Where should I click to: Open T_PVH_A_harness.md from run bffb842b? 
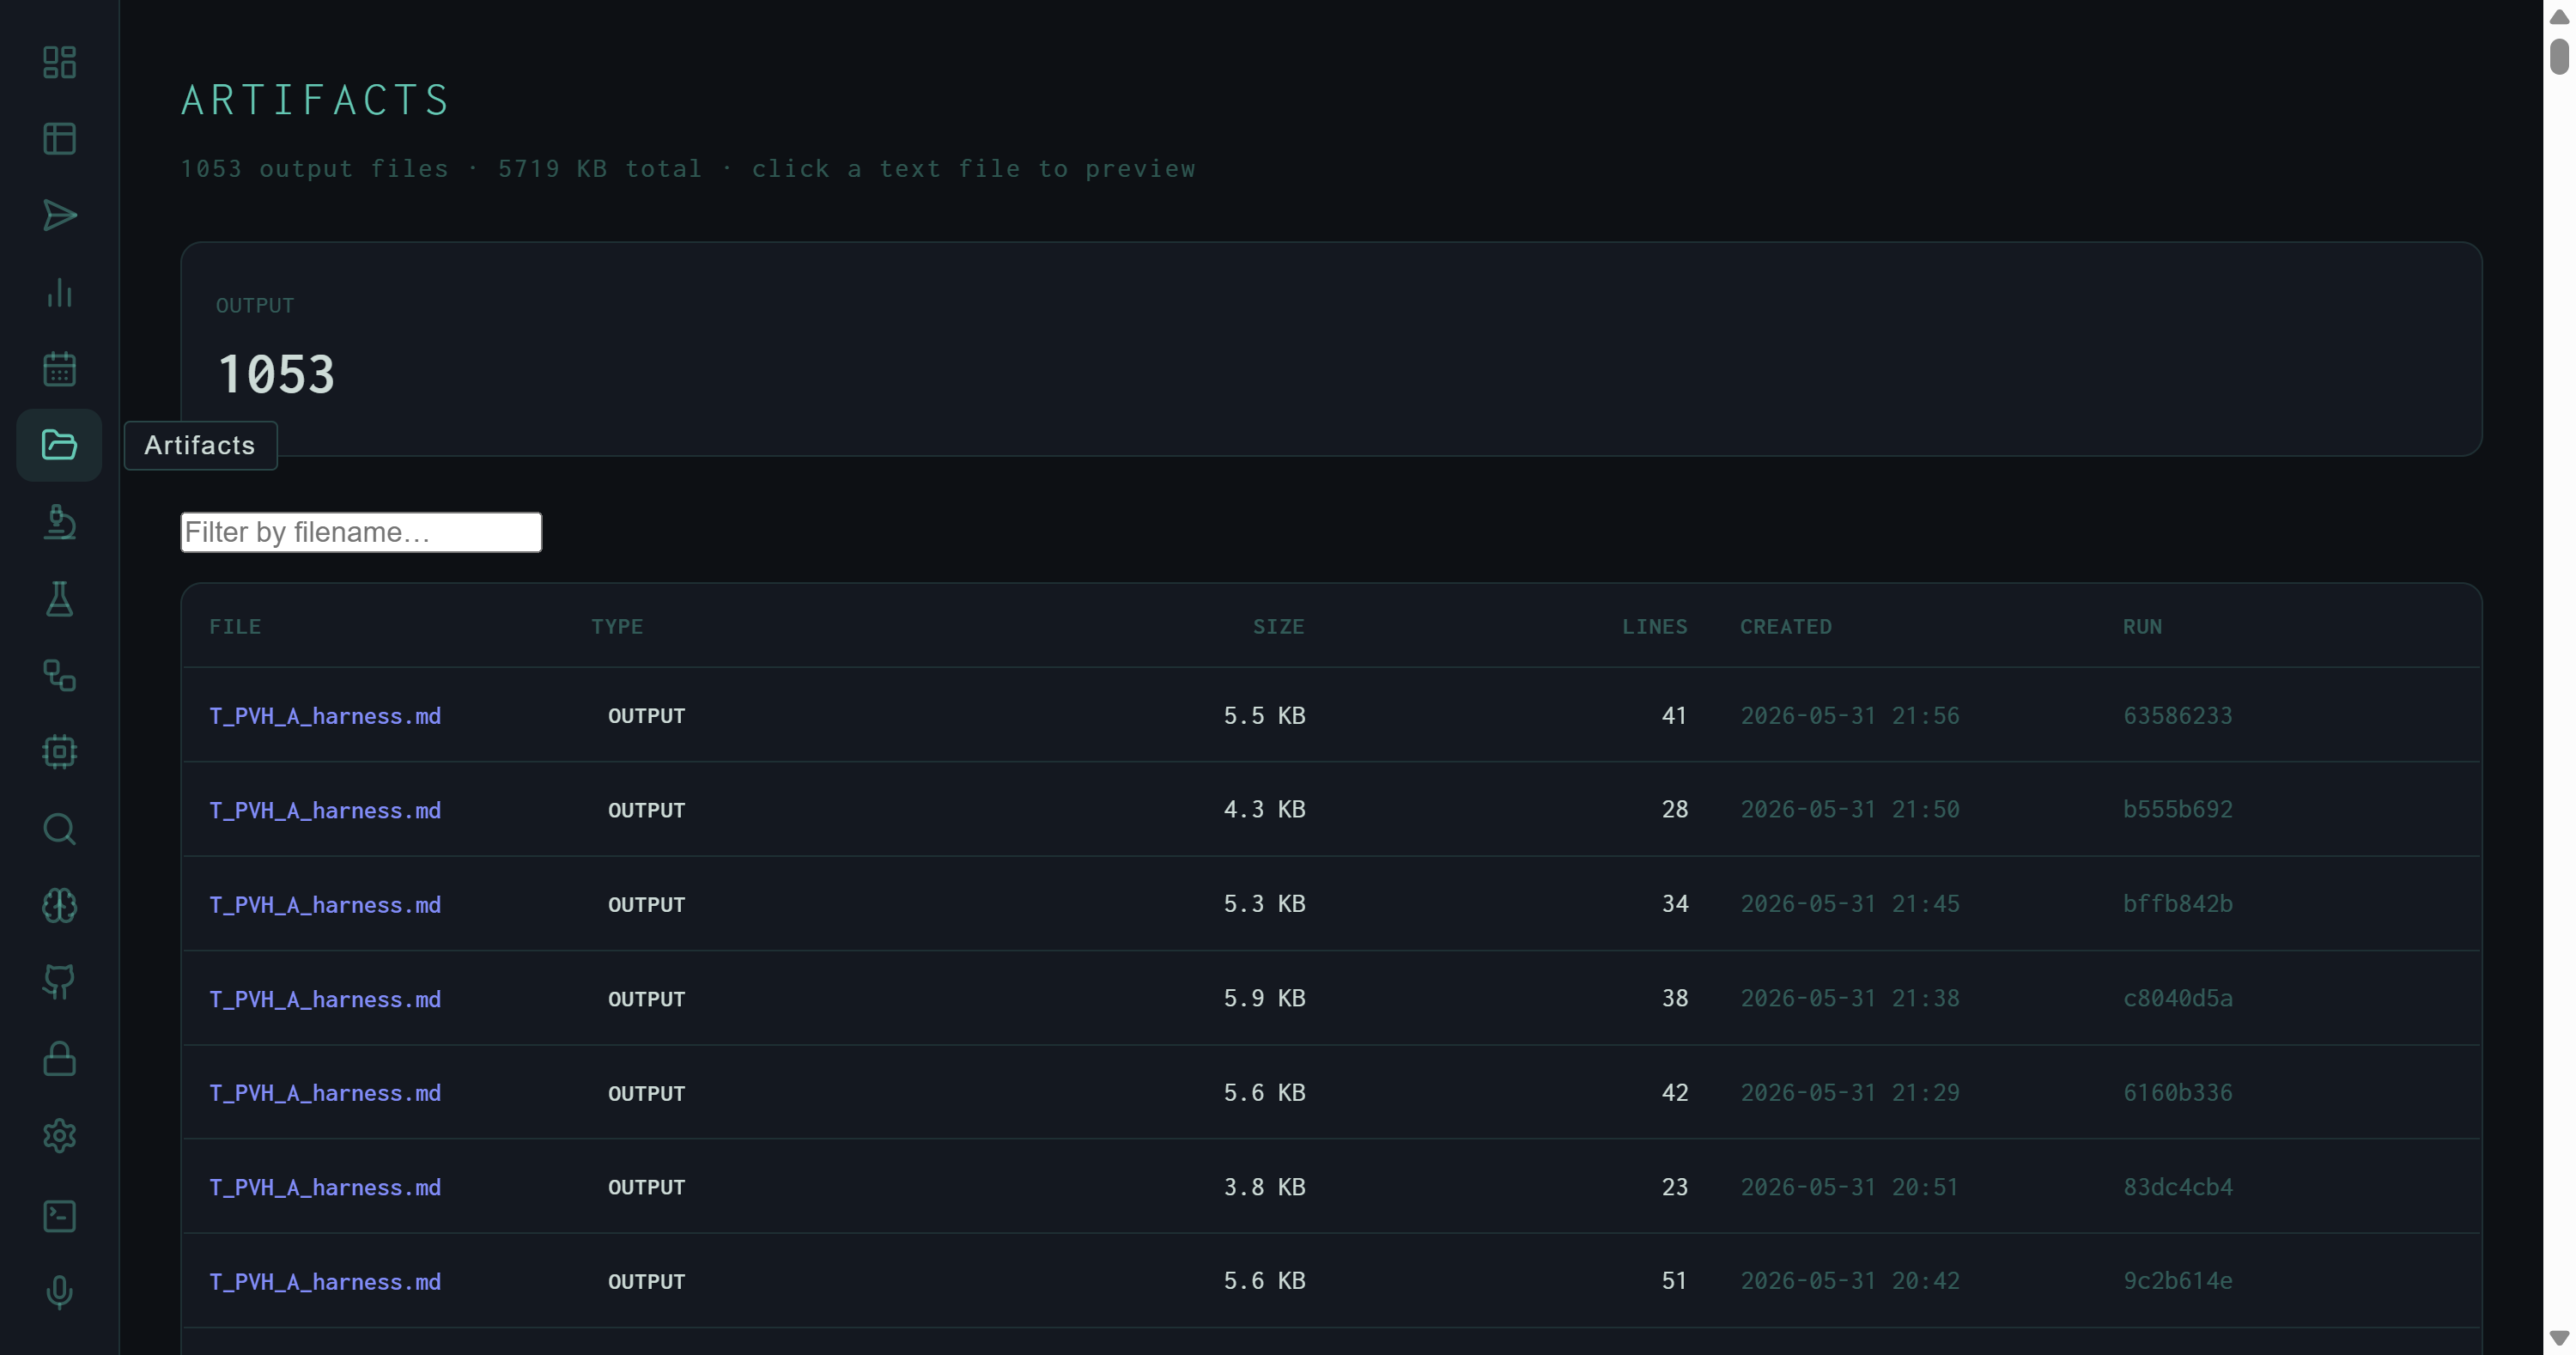click(325, 904)
